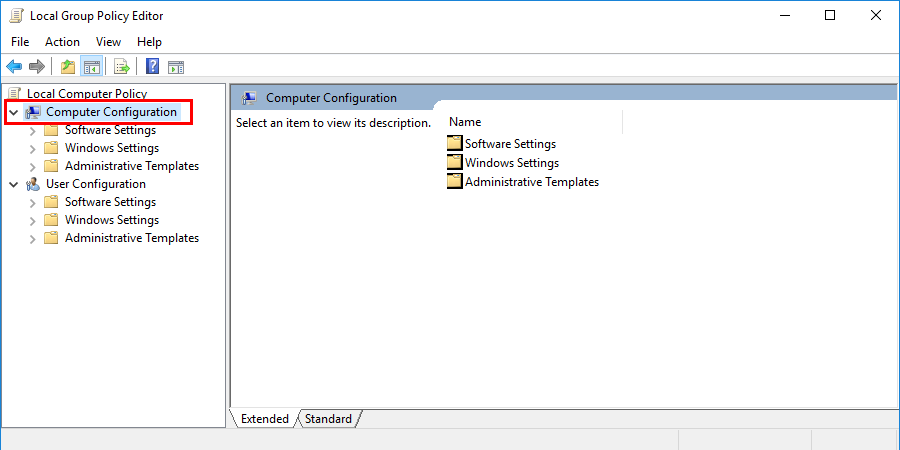Image resolution: width=900 pixels, height=450 pixels.
Task: Expand Administrative Templates under Computer Configuration
Action: click(x=33, y=166)
